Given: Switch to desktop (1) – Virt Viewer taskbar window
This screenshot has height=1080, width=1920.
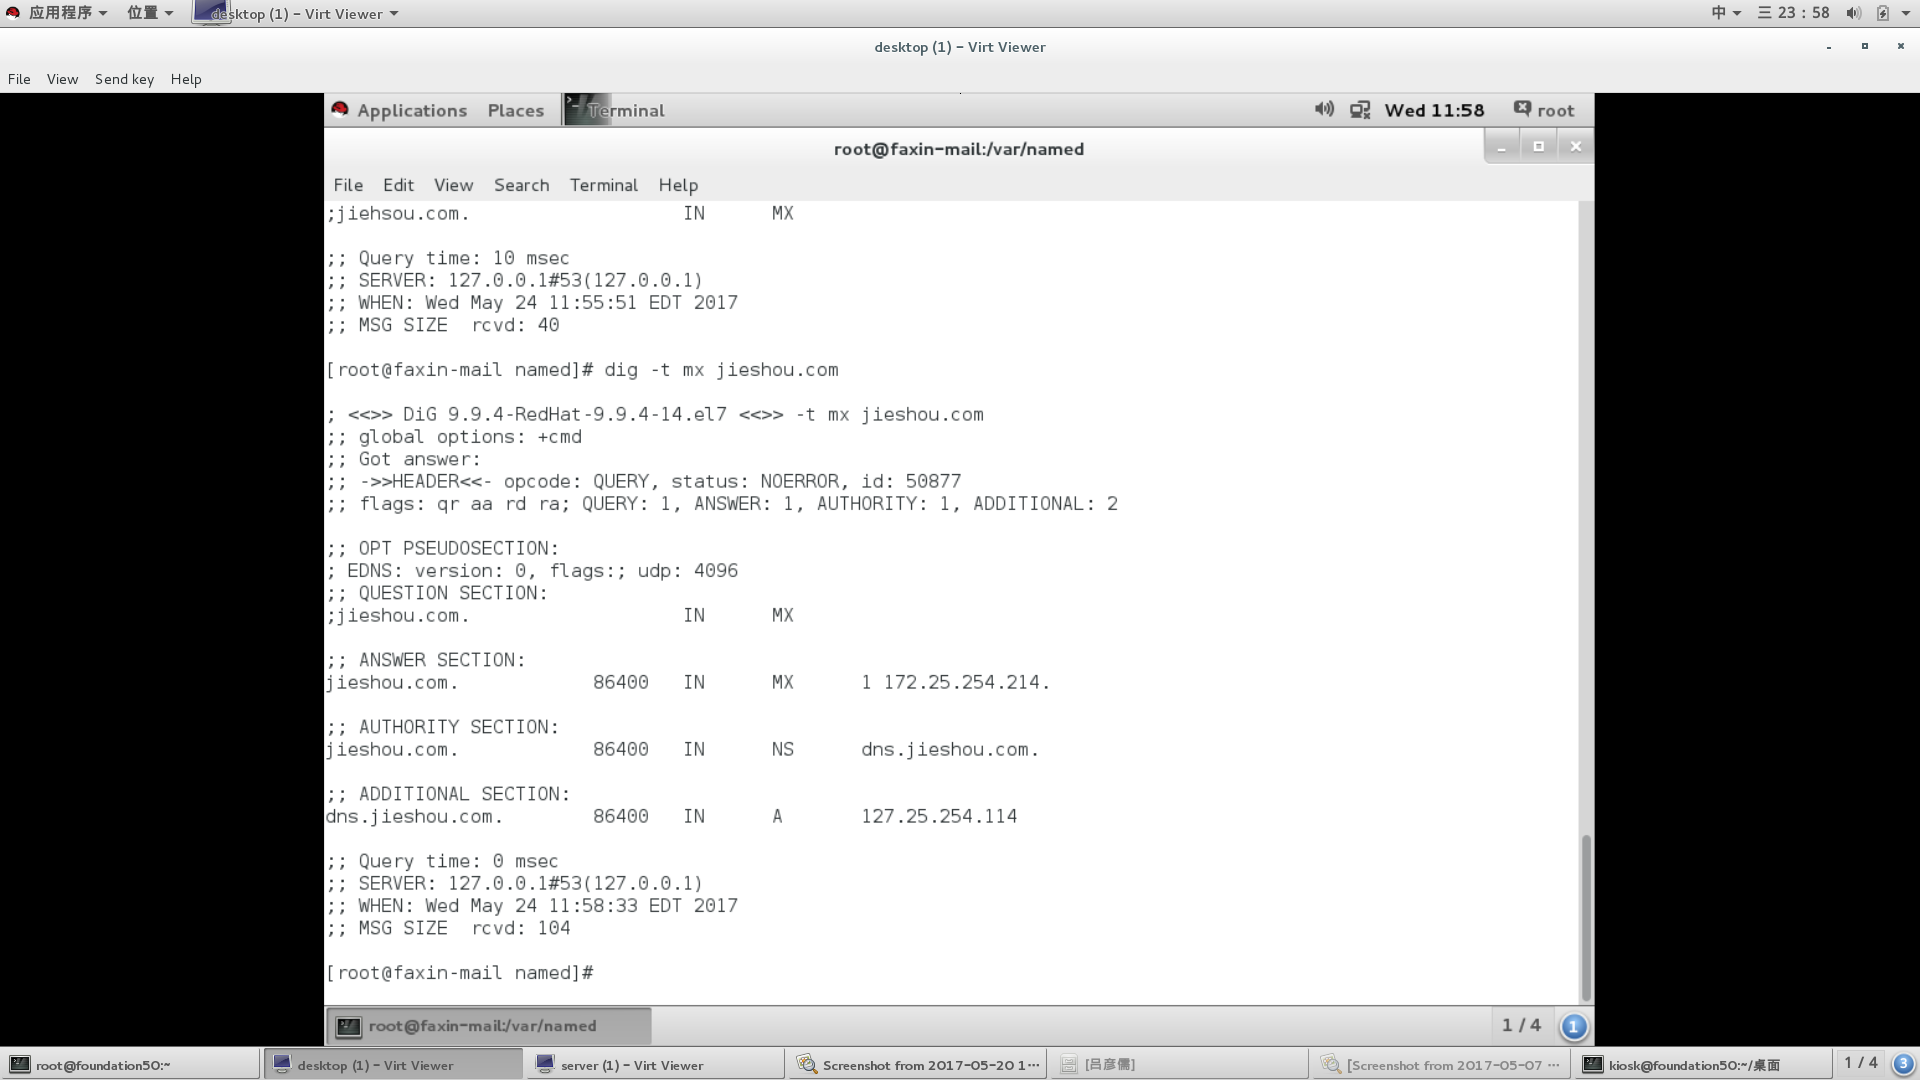Looking at the screenshot, I should [x=392, y=1065].
